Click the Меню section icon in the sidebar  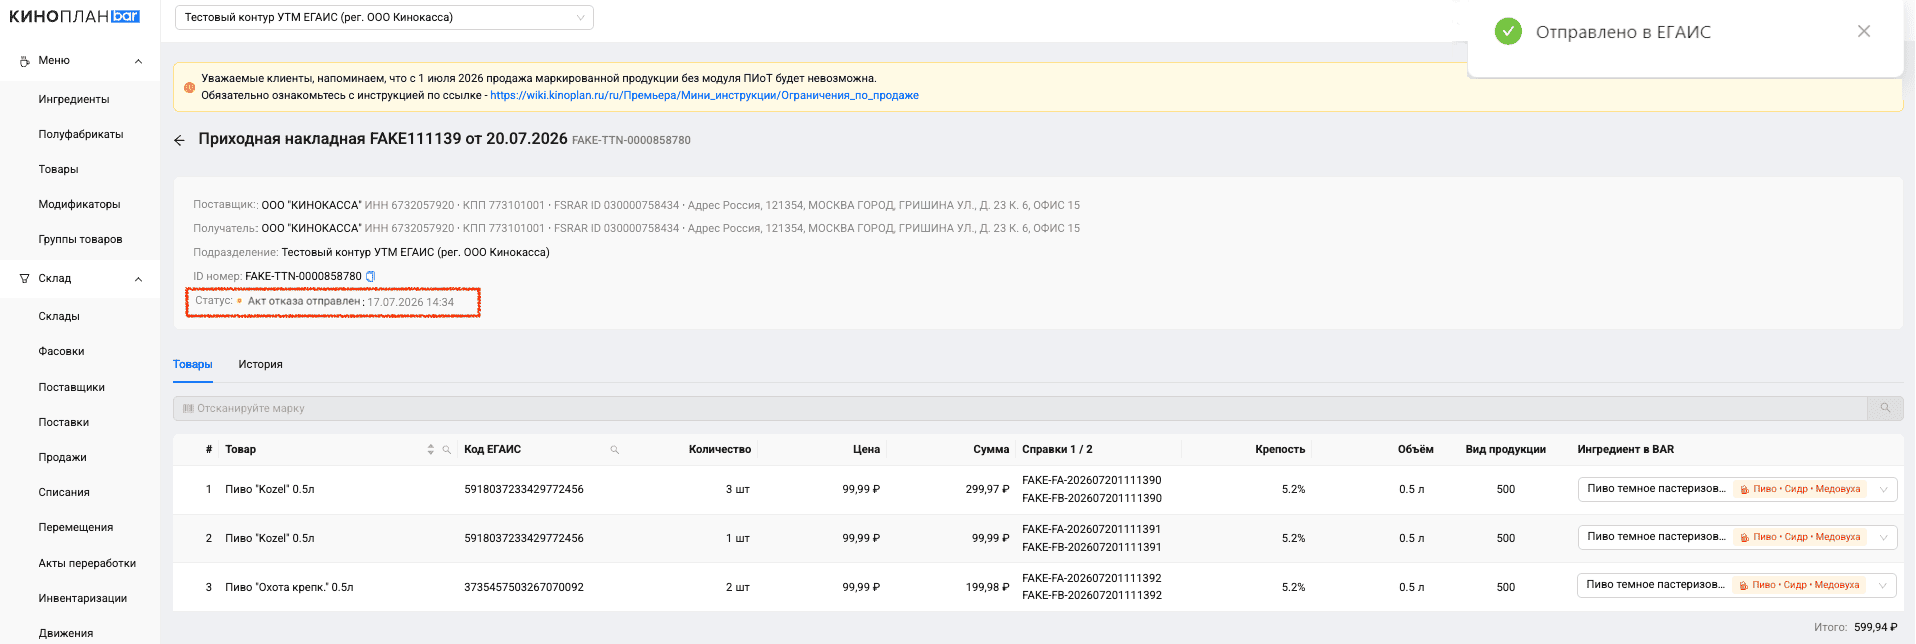(25, 61)
